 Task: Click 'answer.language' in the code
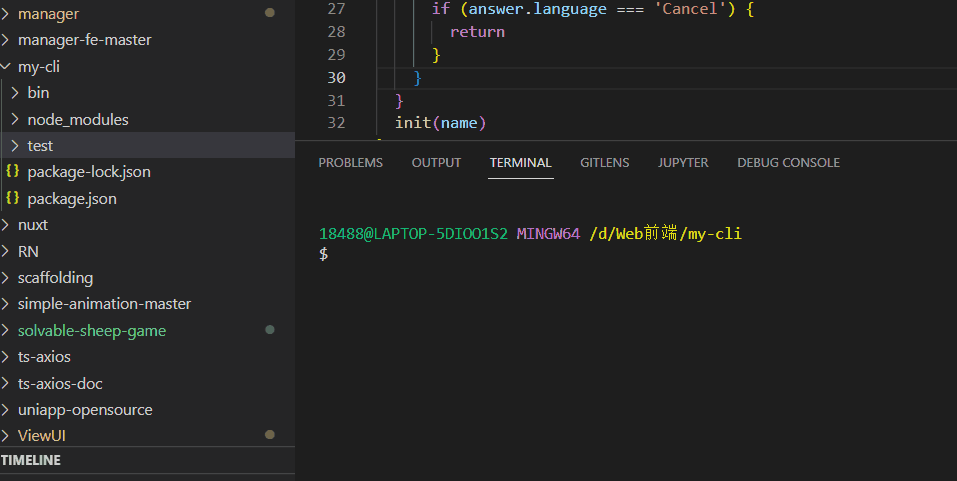[538, 9]
